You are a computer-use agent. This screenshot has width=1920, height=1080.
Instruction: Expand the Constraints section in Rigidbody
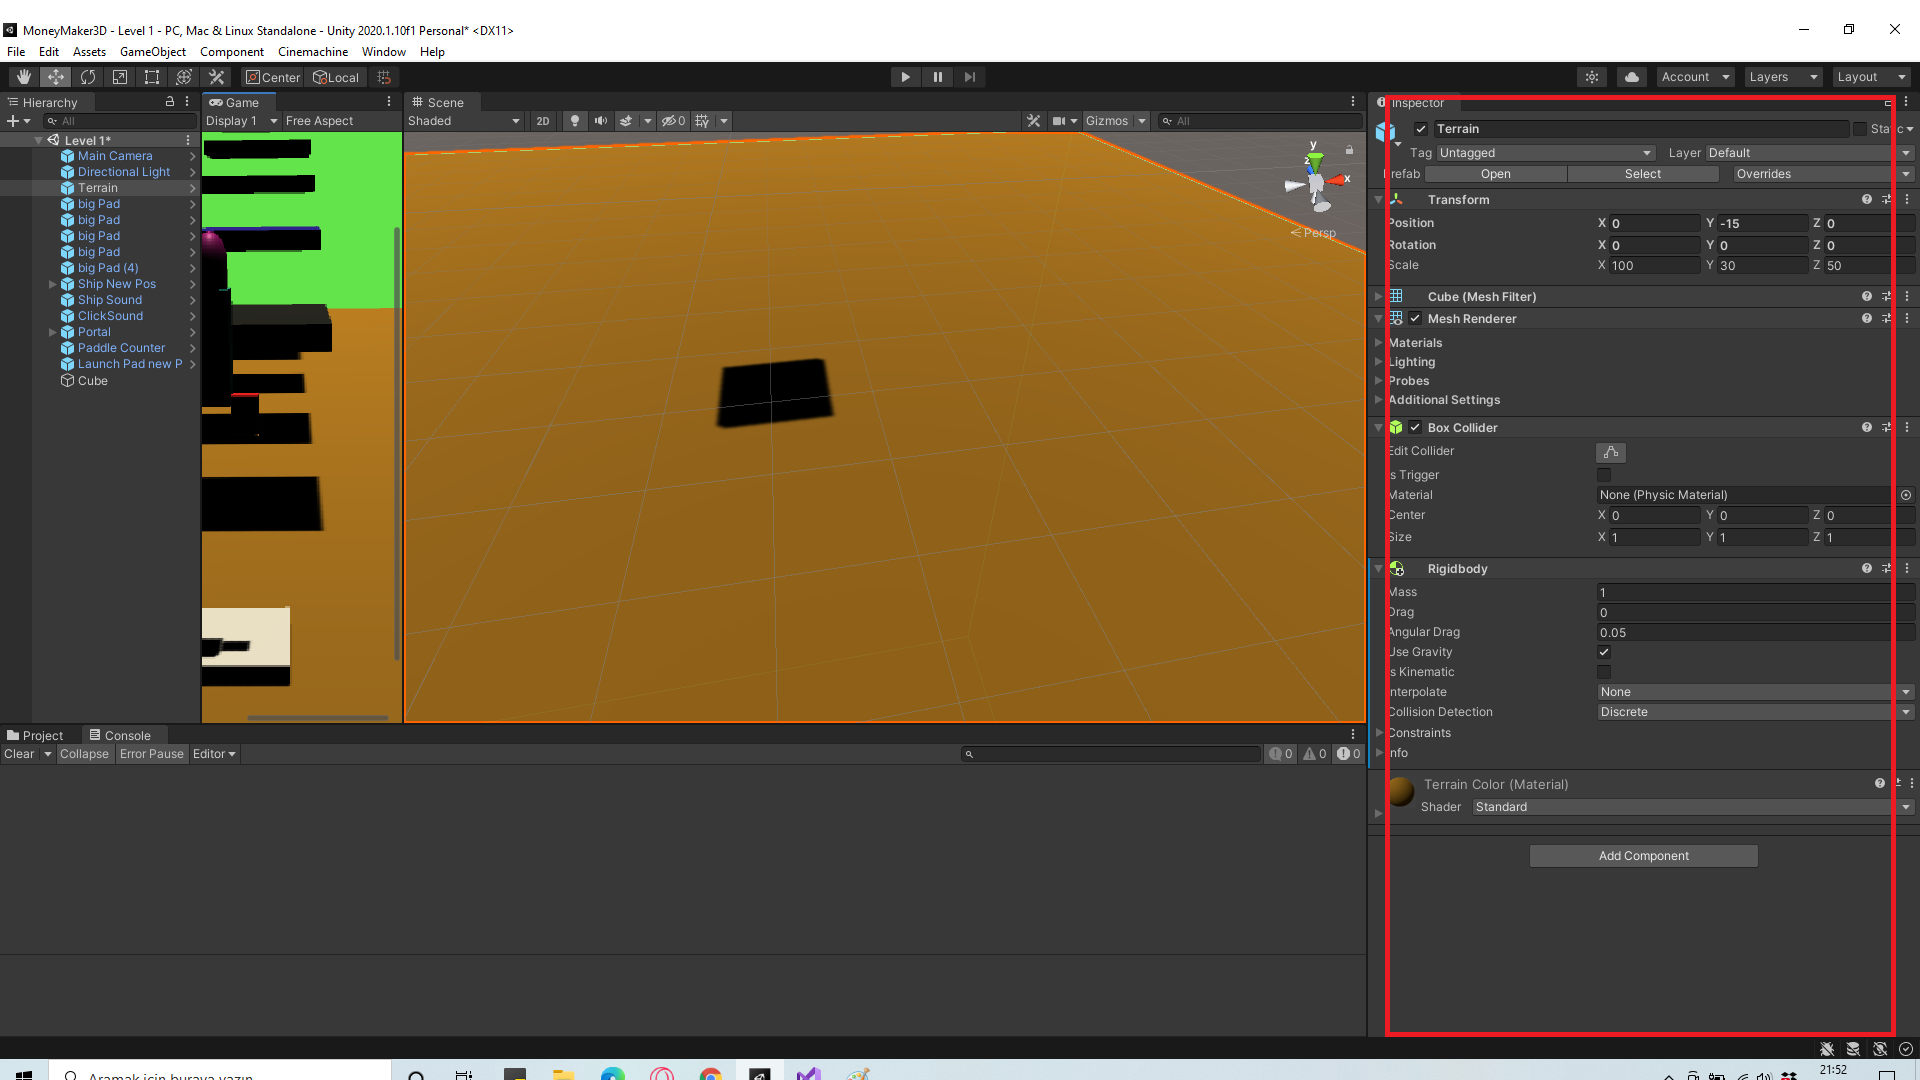pos(1383,732)
